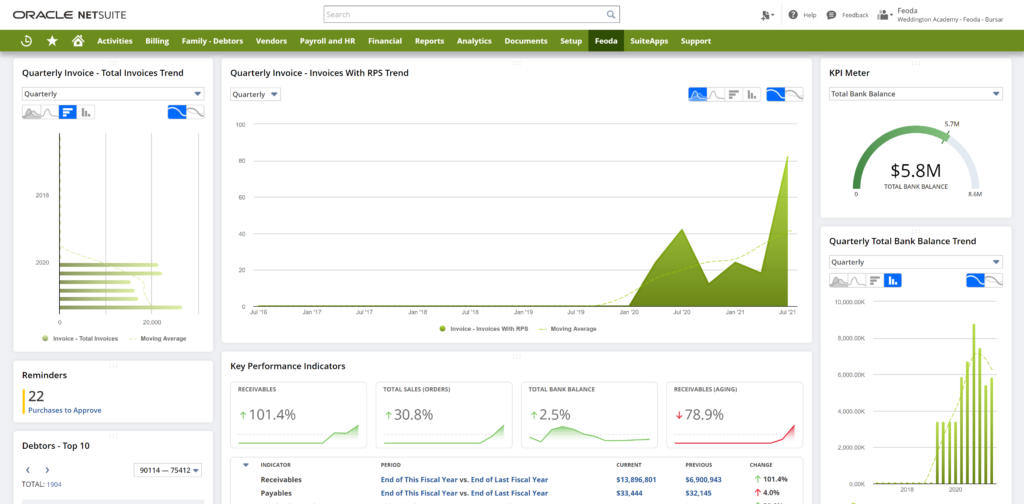Toggle Invoice - Invoices With RPS legend series
Viewport: 1024px width, 504px height.
[x=484, y=329]
